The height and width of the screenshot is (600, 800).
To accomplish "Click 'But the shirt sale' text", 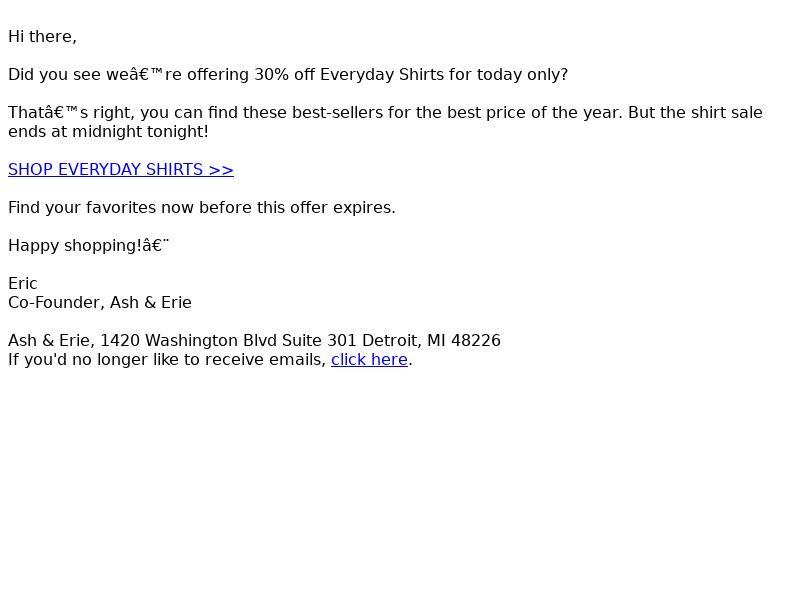I will coord(695,112).
